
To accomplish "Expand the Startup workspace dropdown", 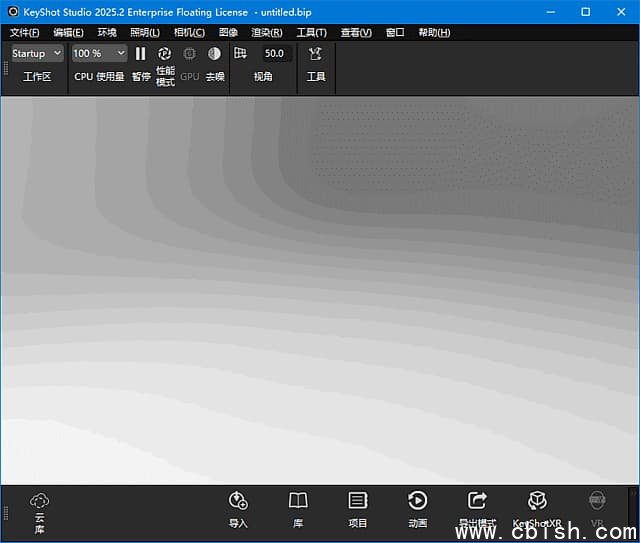I will (37, 53).
